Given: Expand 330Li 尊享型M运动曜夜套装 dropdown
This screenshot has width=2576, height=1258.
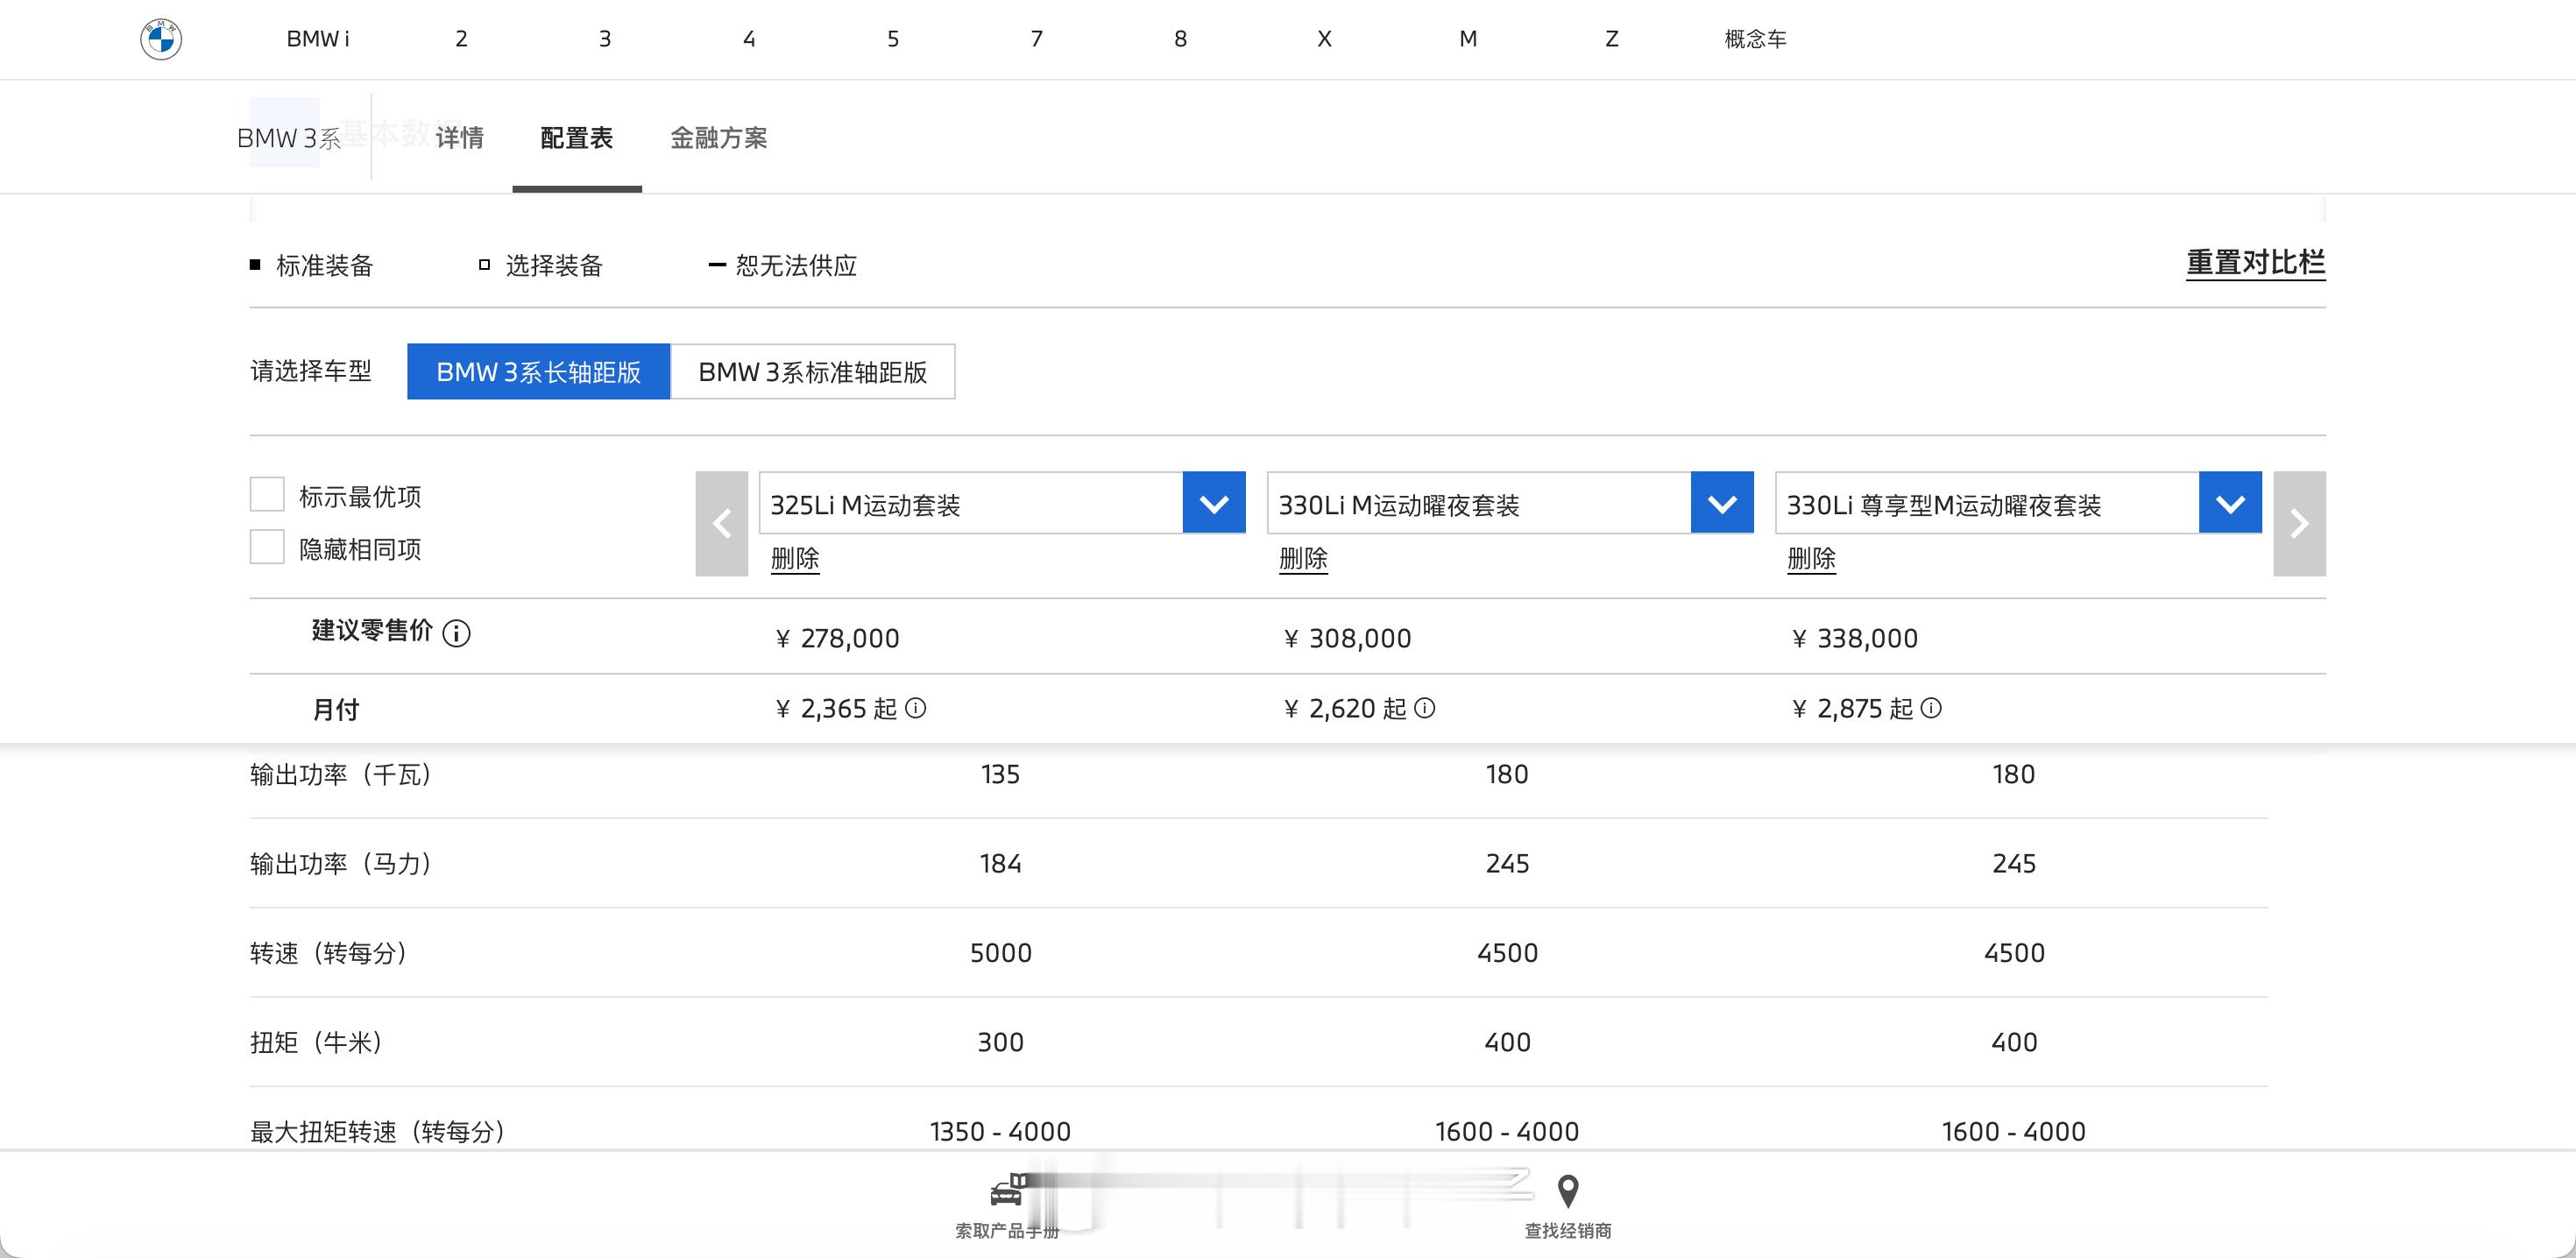Looking at the screenshot, I should (x=2229, y=503).
